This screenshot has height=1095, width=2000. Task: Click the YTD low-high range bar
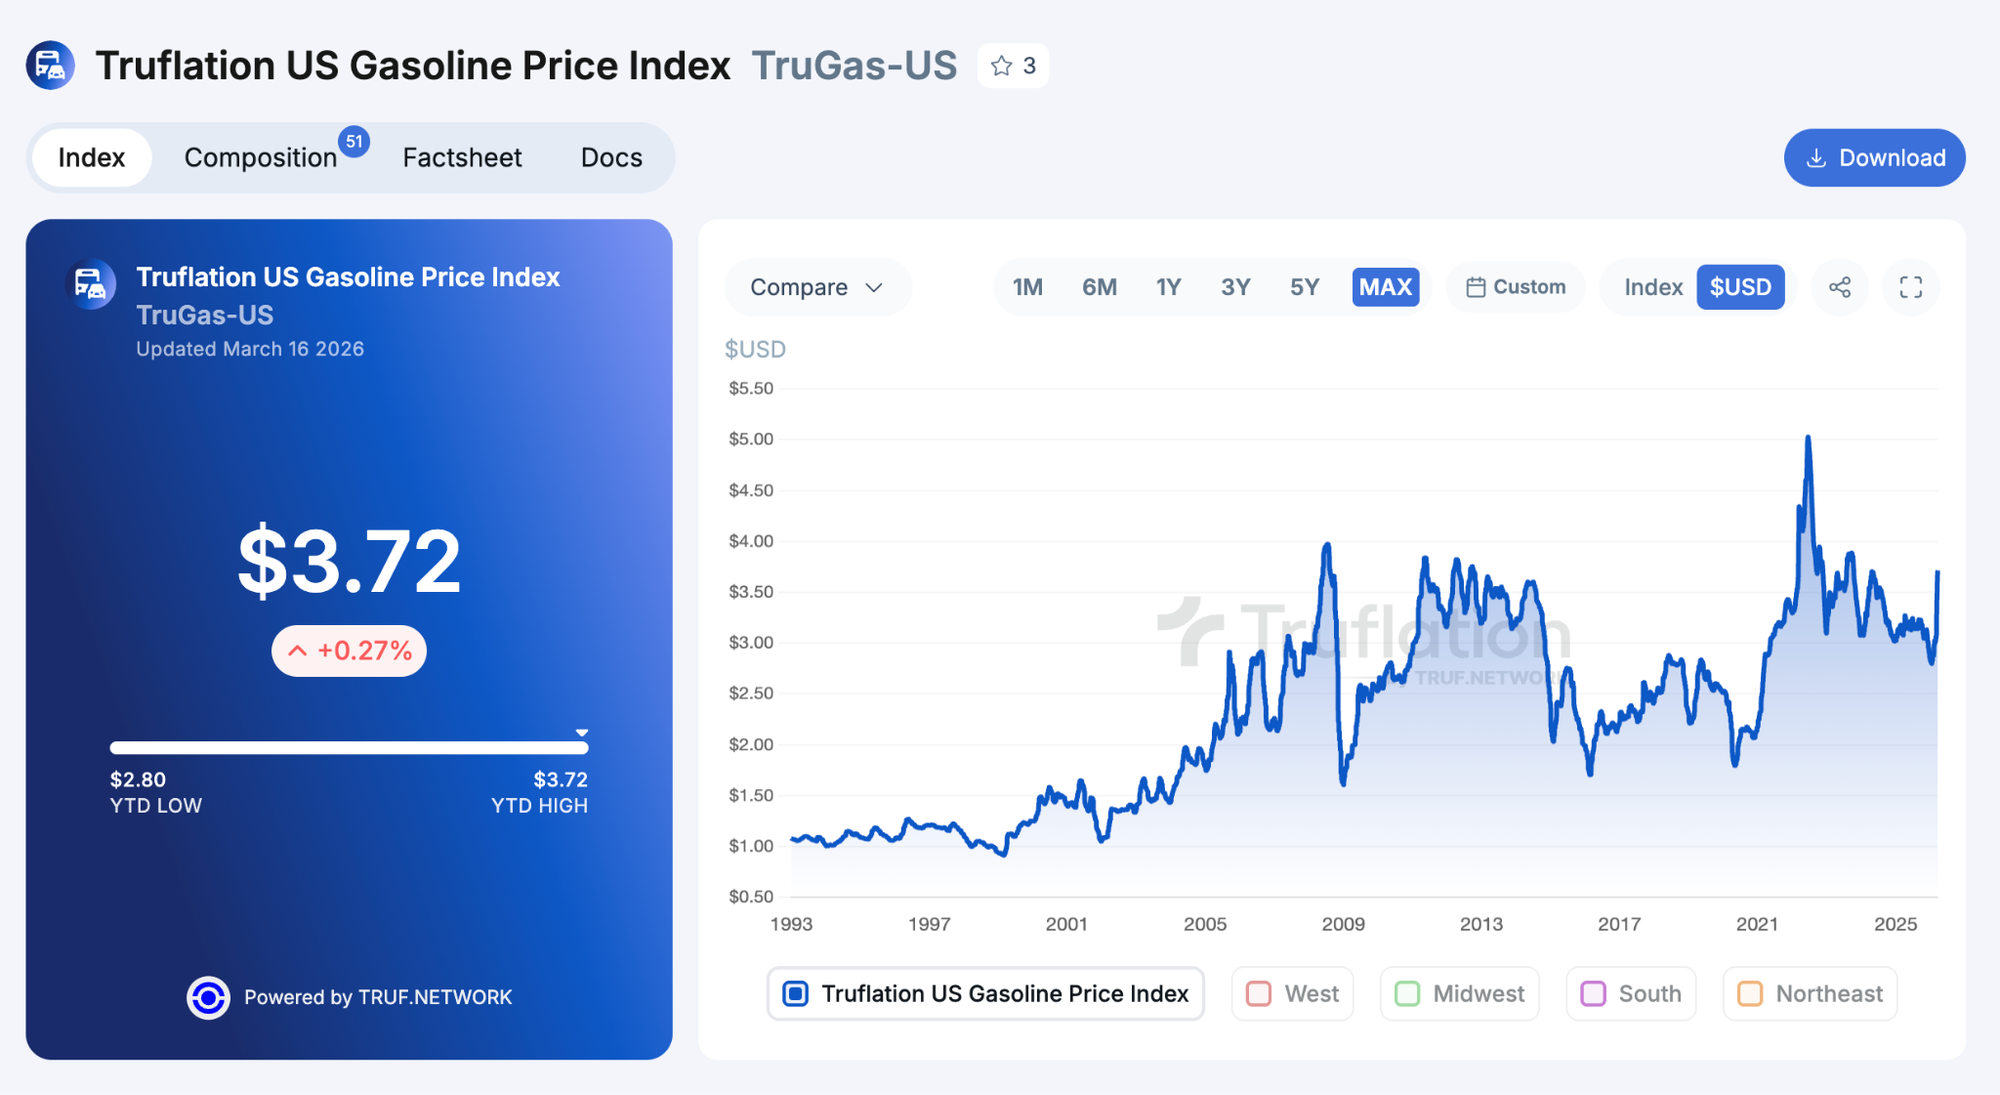coord(349,747)
